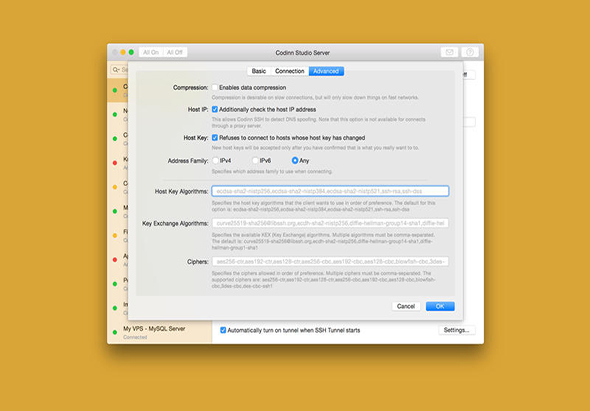Uncheck Automatically turn on tunnel when SSH Tunnel starts
590x411 pixels.
[223, 330]
